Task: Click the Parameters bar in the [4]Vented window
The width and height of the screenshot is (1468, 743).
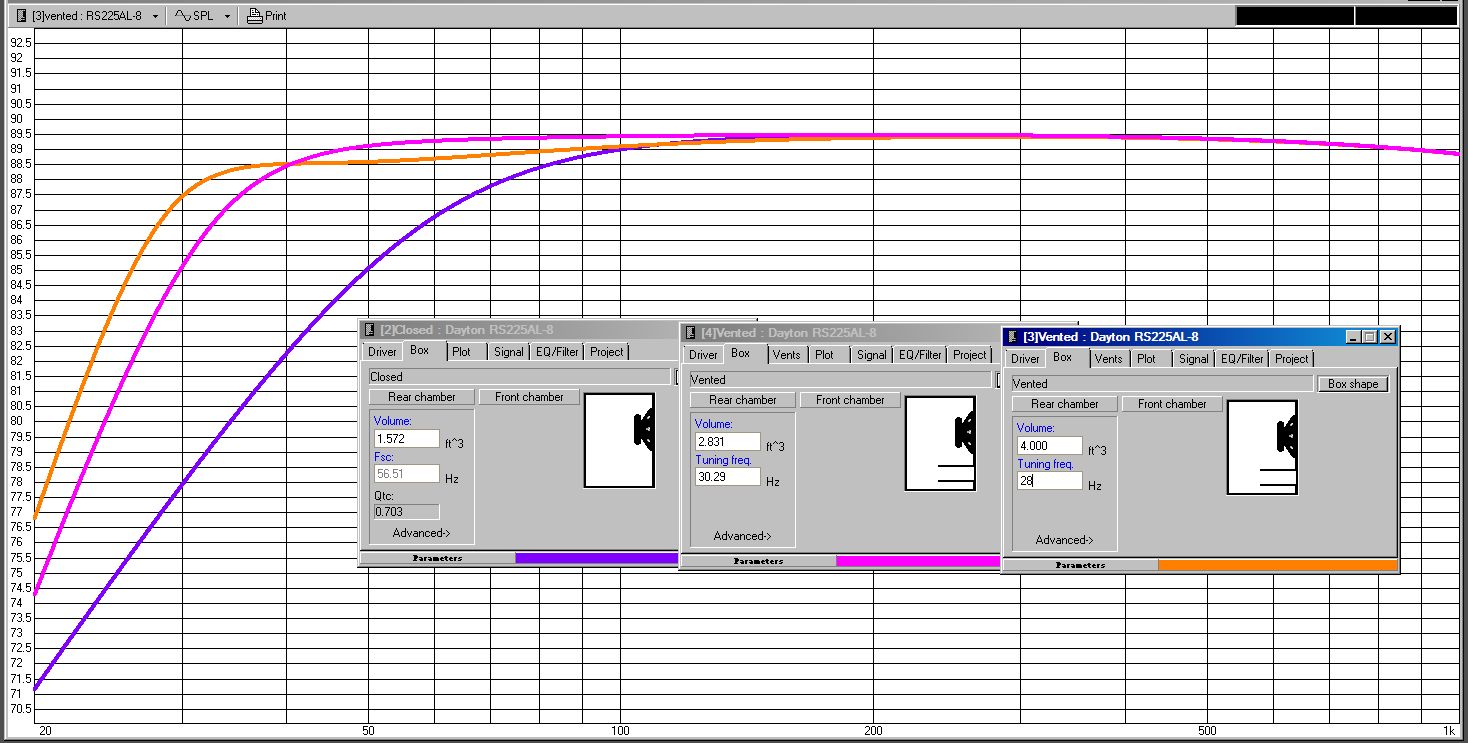Action: [758, 561]
